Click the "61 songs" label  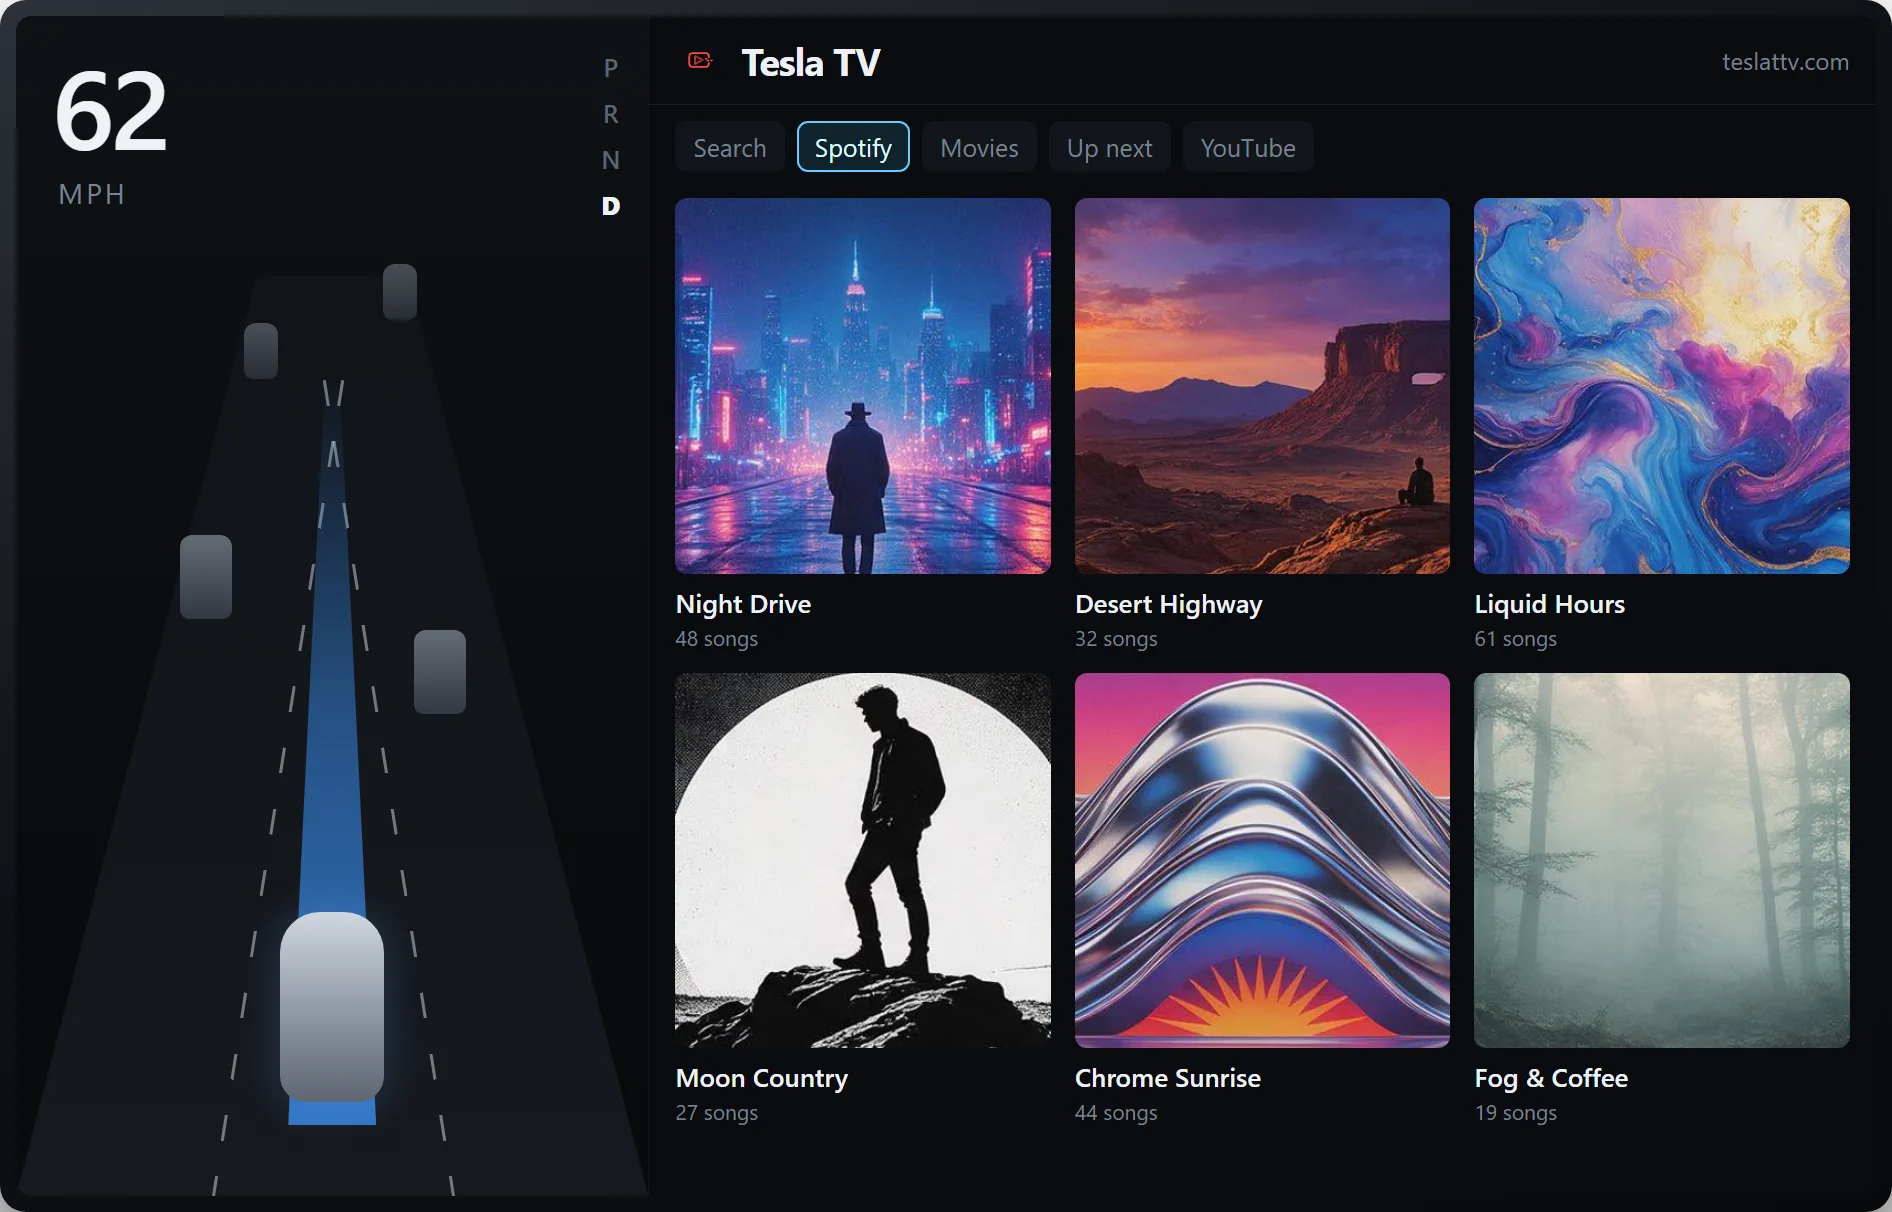point(1515,639)
